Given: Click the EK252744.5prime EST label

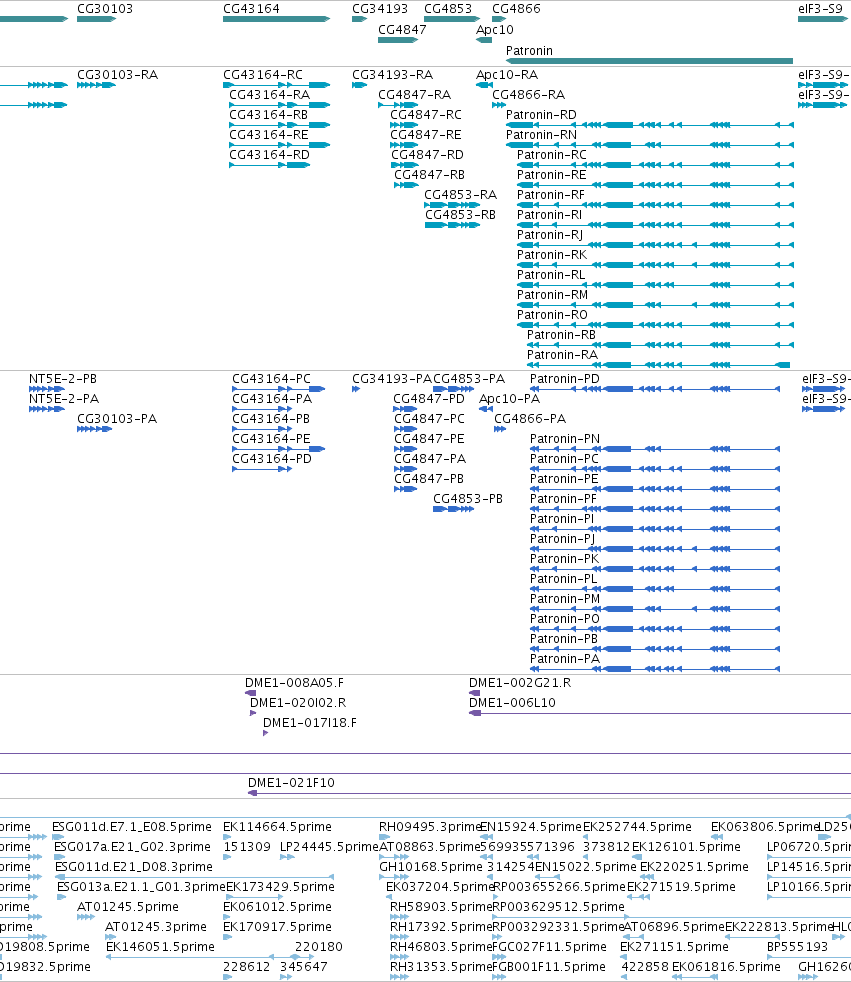Looking at the screenshot, I should point(637,827).
